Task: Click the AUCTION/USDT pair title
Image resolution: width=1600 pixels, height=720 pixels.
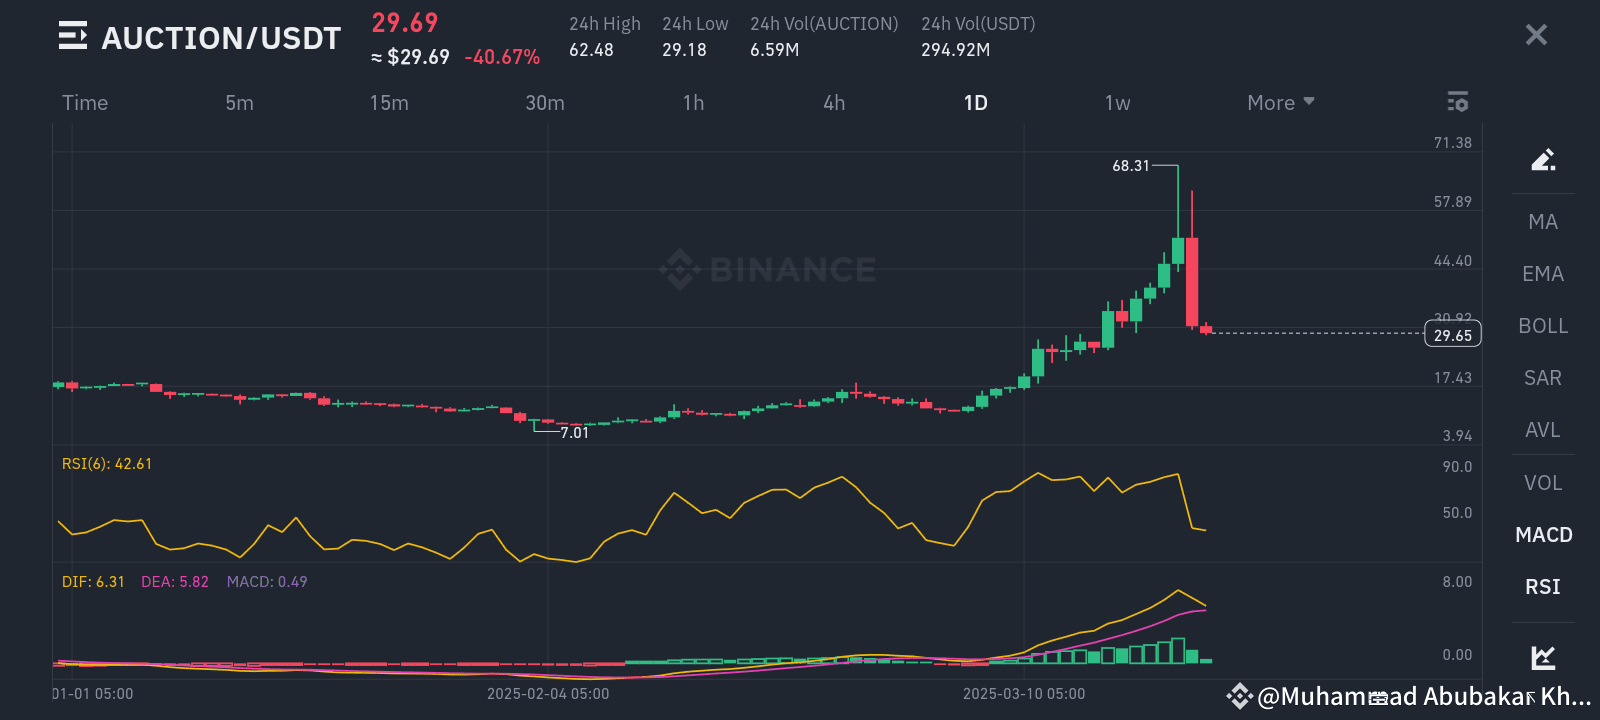Action: point(221,38)
